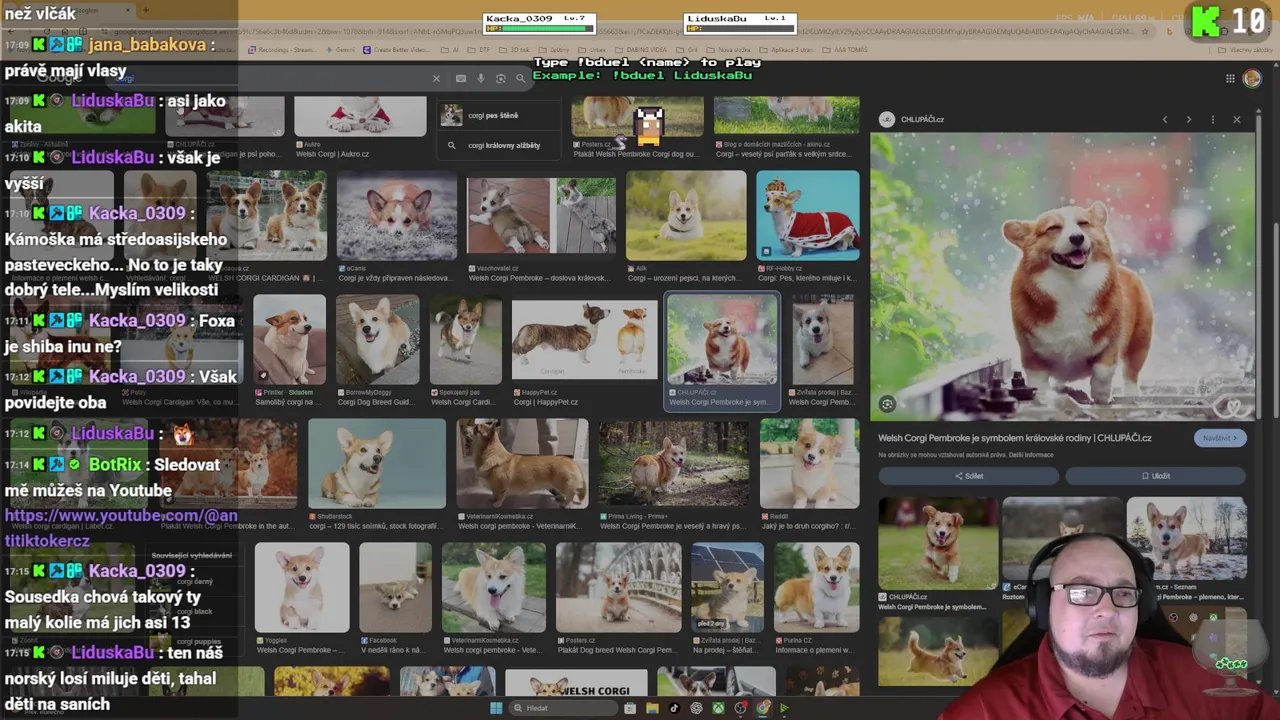Open ChatGPT app from taskbar

click(696, 708)
